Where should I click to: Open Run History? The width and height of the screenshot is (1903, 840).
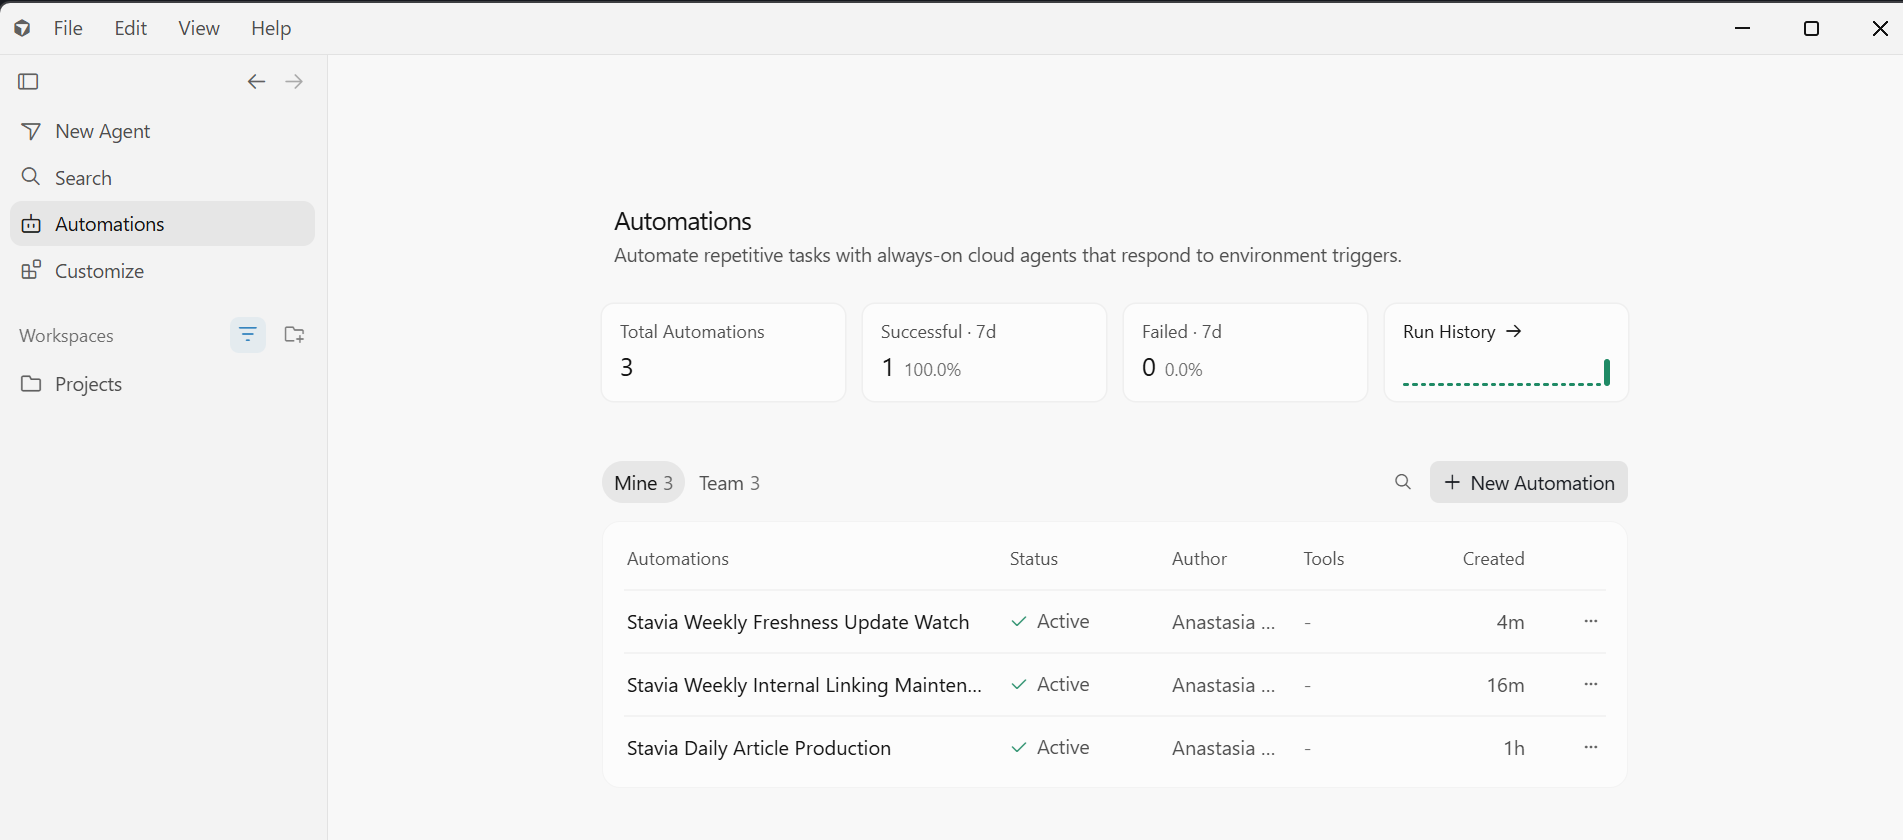point(1462,332)
